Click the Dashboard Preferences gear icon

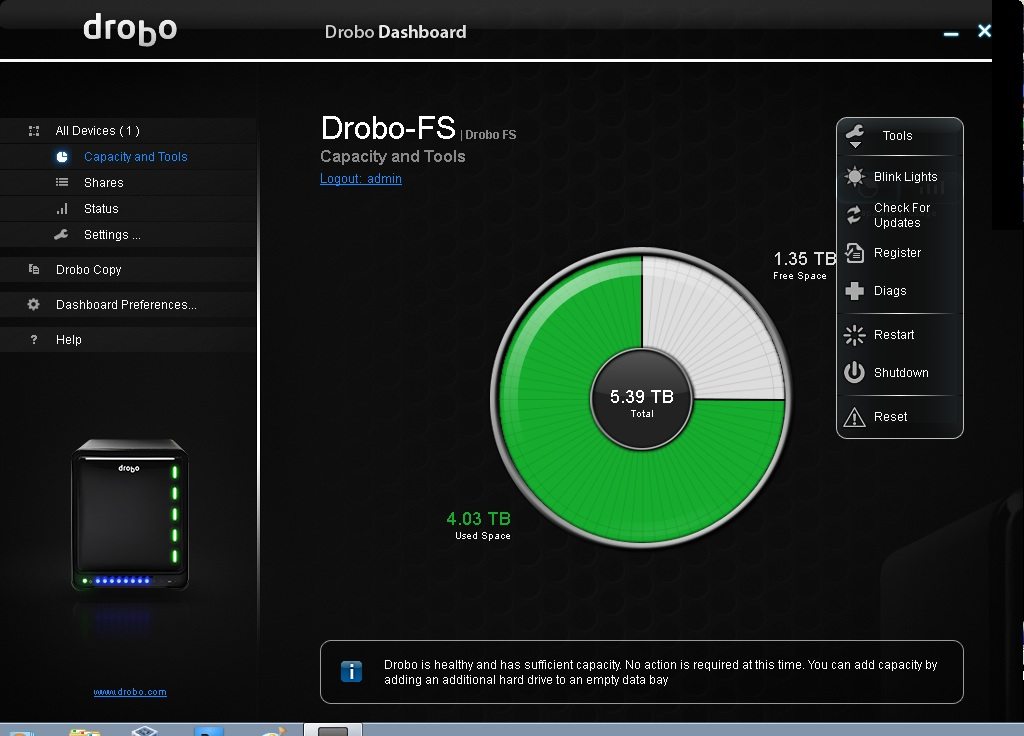(x=33, y=304)
